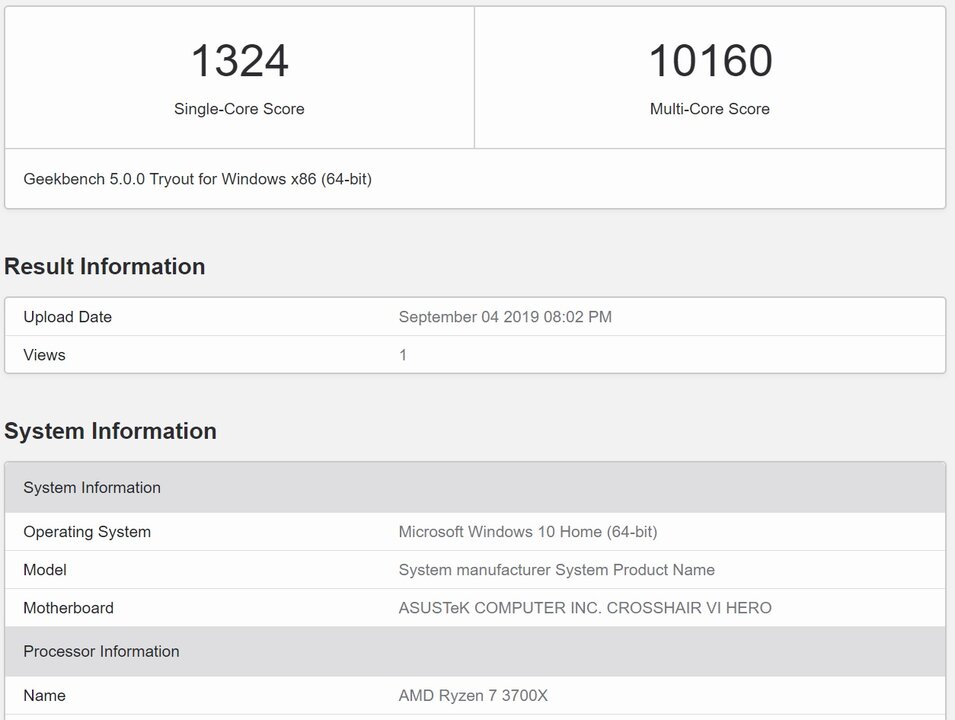The width and height of the screenshot is (955, 720).
Task: Select the multi-core score value 10160
Action: (710, 61)
